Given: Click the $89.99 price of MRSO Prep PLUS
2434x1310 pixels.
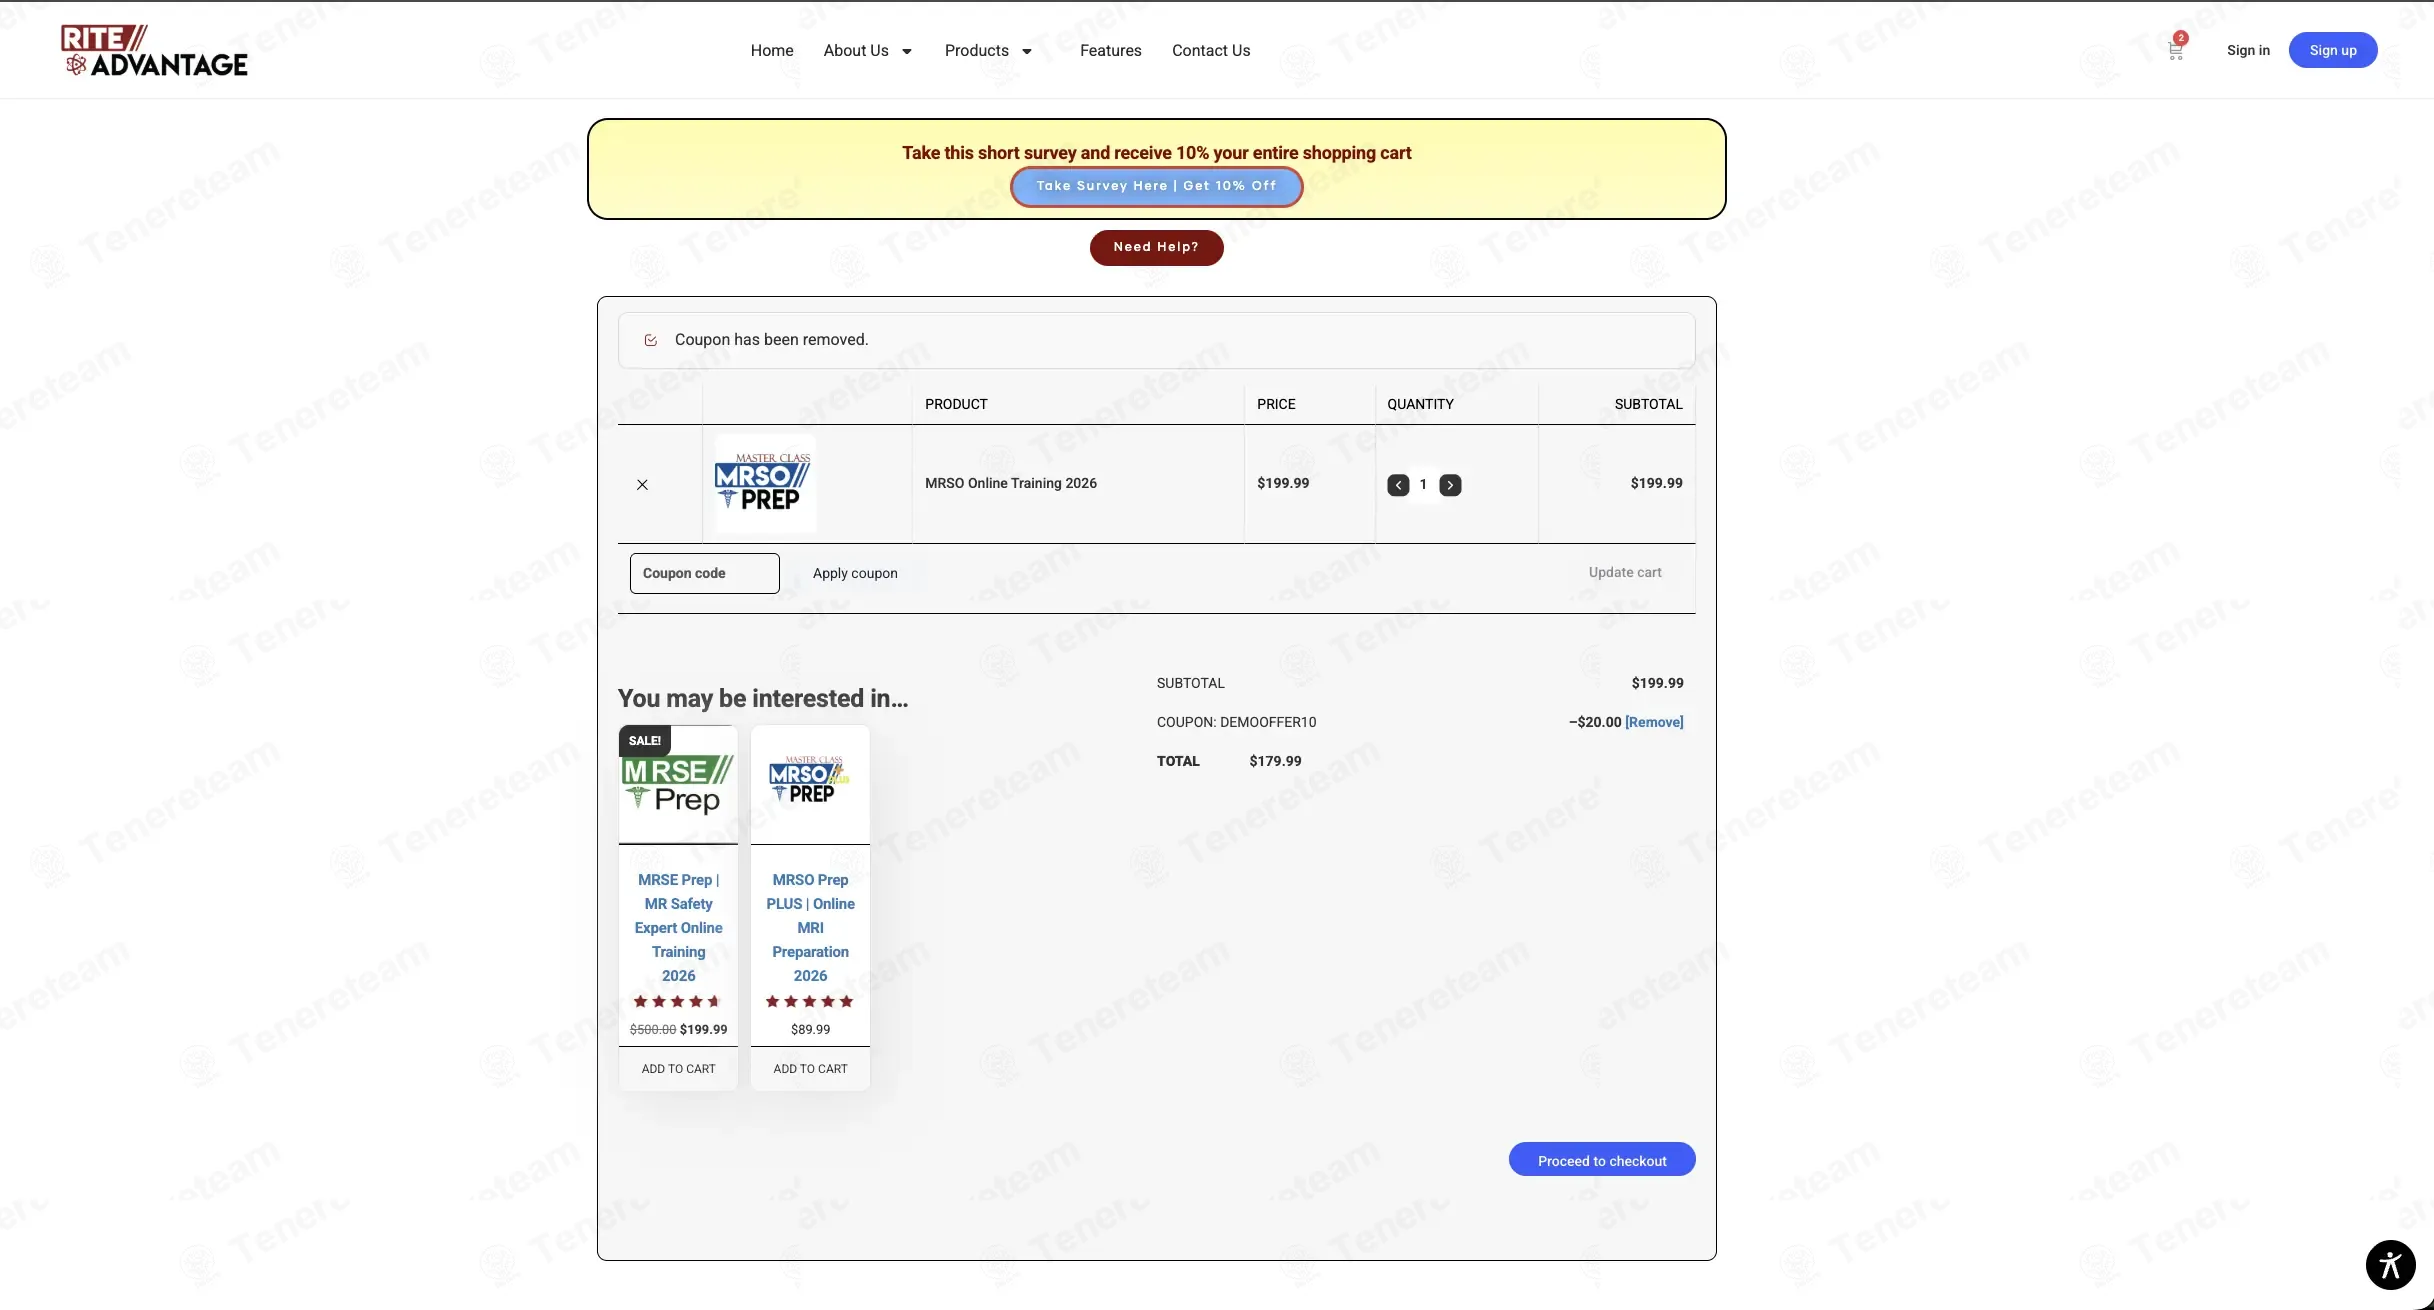Looking at the screenshot, I should tap(810, 1029).
